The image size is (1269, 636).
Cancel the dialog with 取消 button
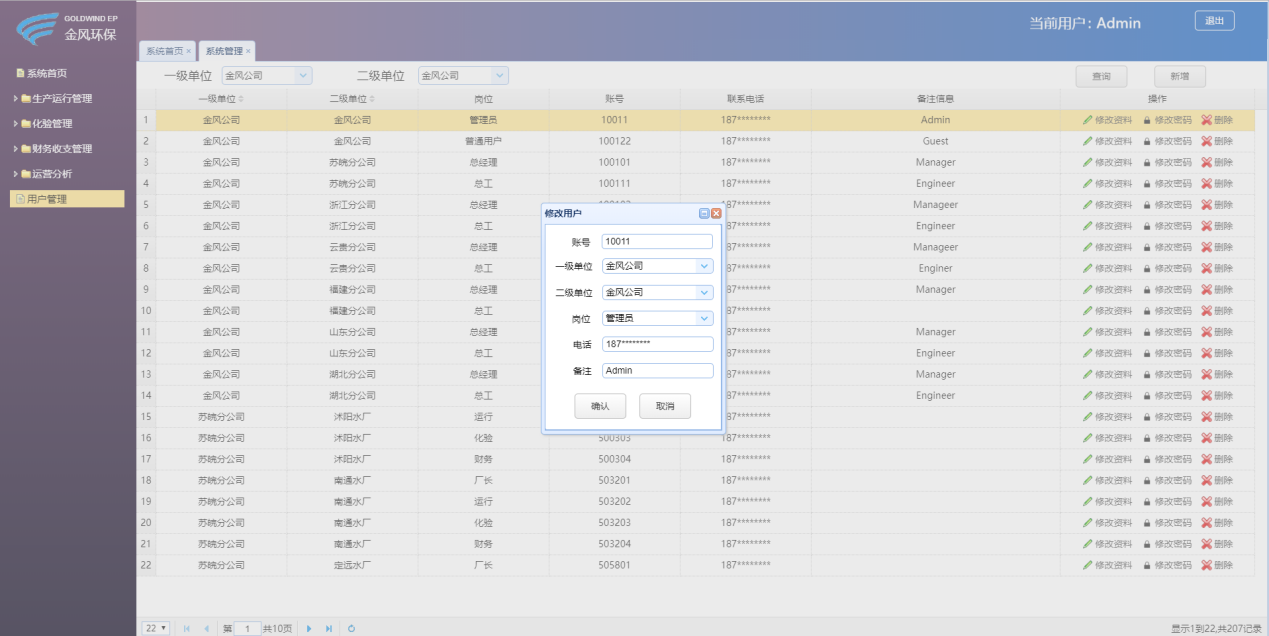665,406
